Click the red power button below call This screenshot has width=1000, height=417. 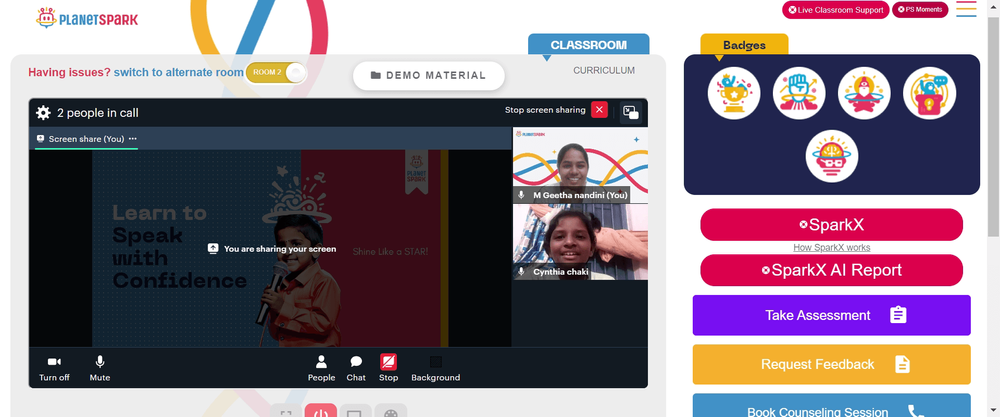pyautogui.click(x=321, y=411)
